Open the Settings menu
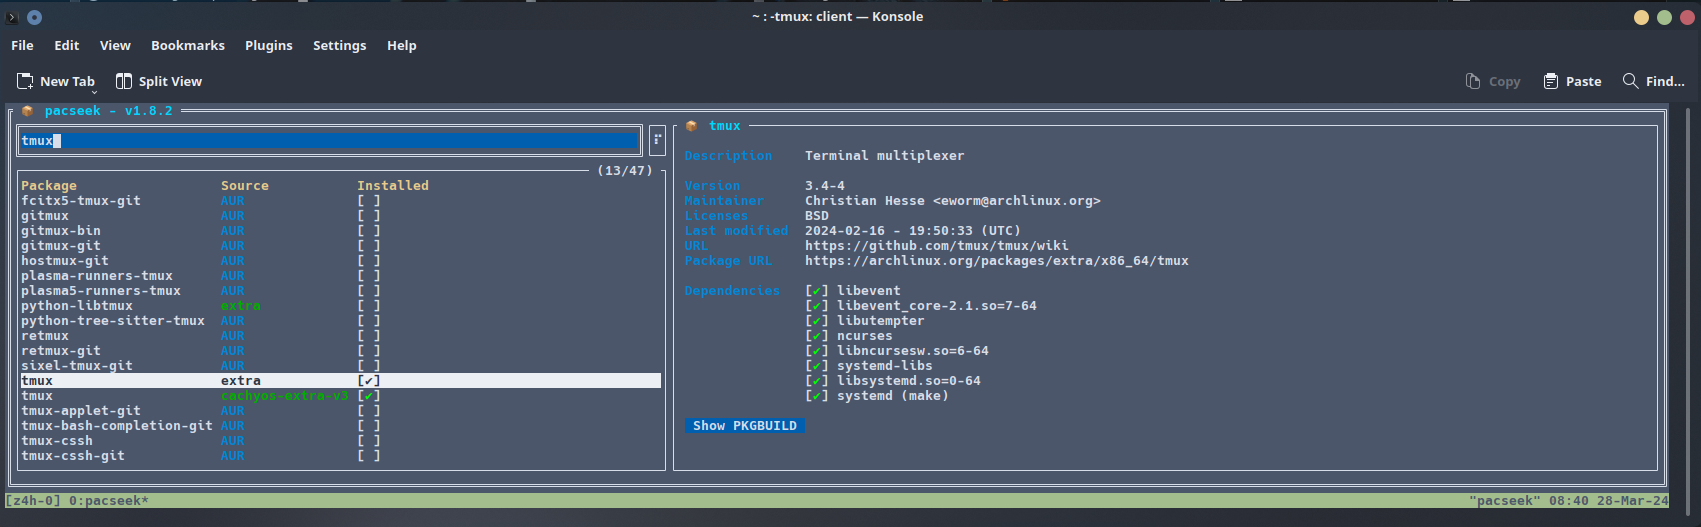This screenshot has height=527, width=1701. (x=340, y=46)
